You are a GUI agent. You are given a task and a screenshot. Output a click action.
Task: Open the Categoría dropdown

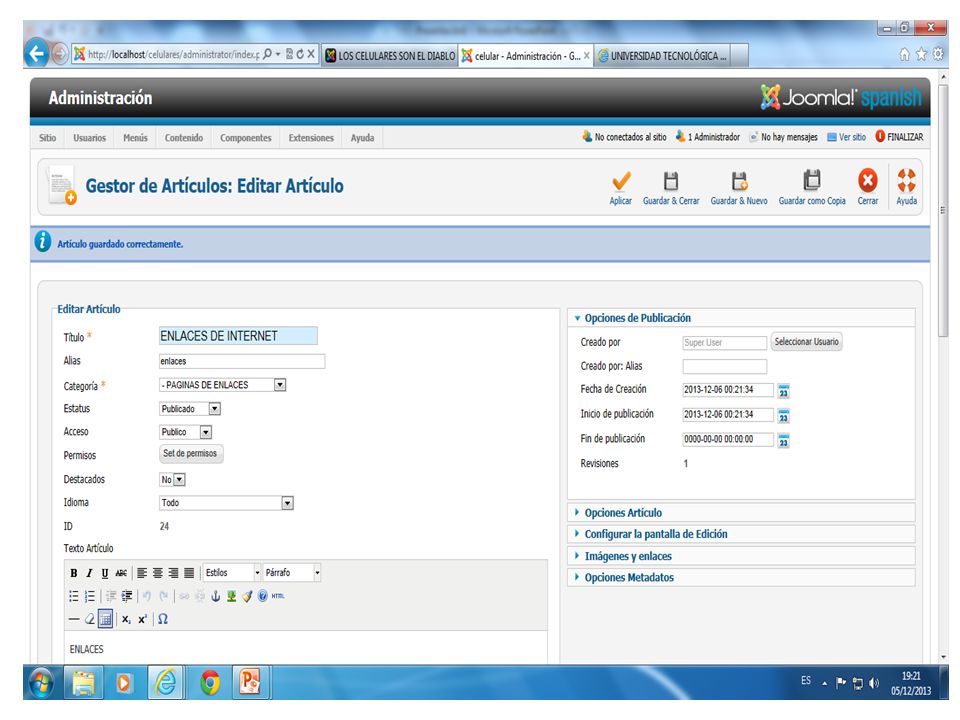[x=223, y=385]
